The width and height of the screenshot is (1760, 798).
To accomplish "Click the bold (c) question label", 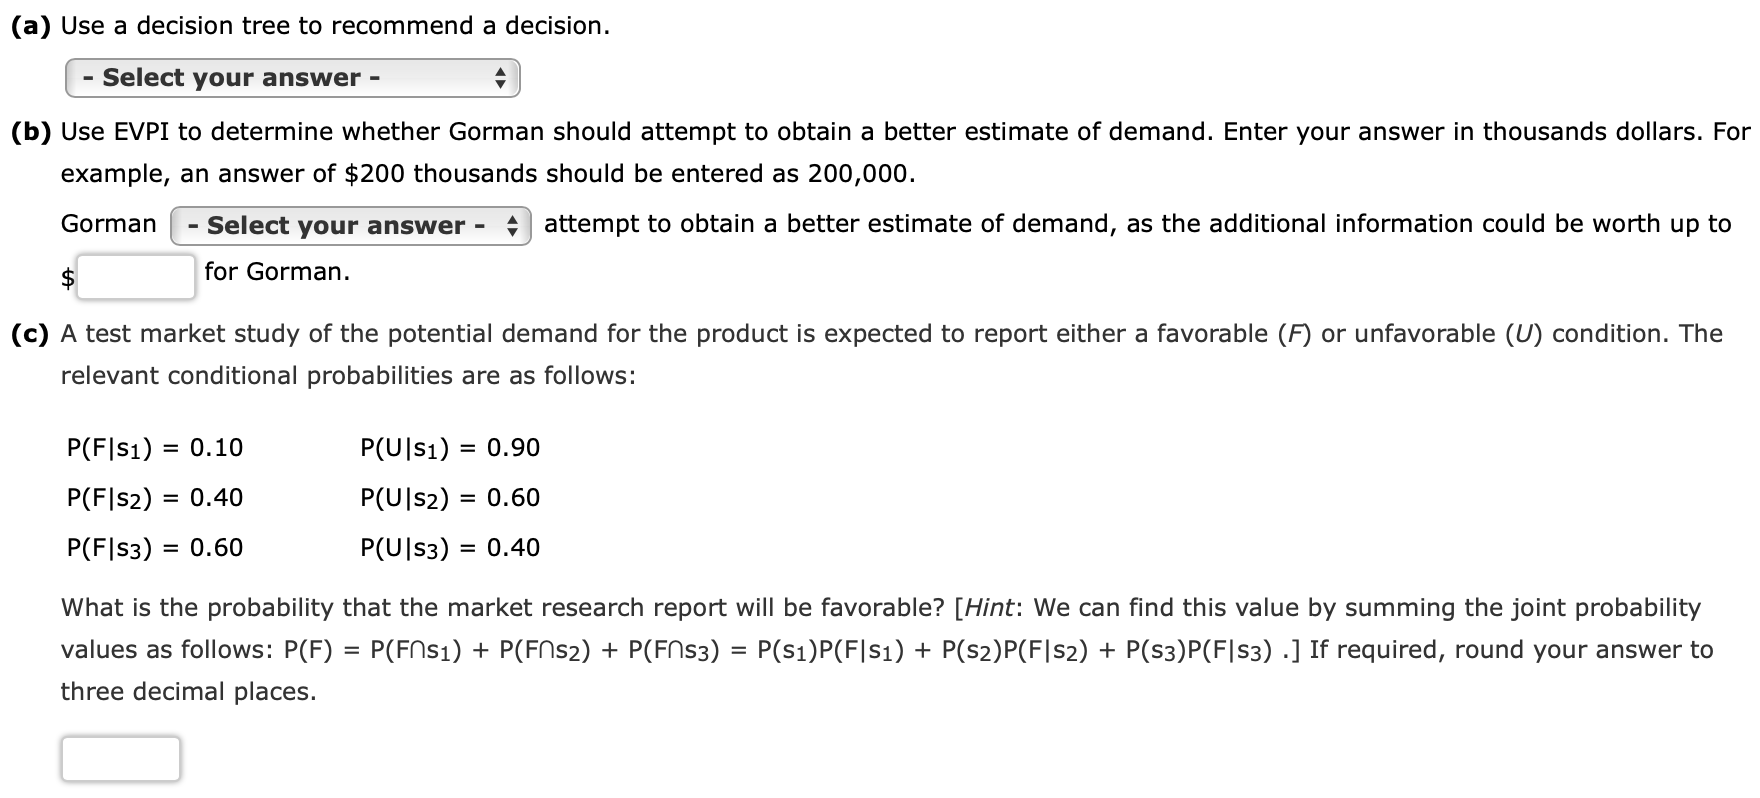I will pyautogui.click(x=31, y=333).
